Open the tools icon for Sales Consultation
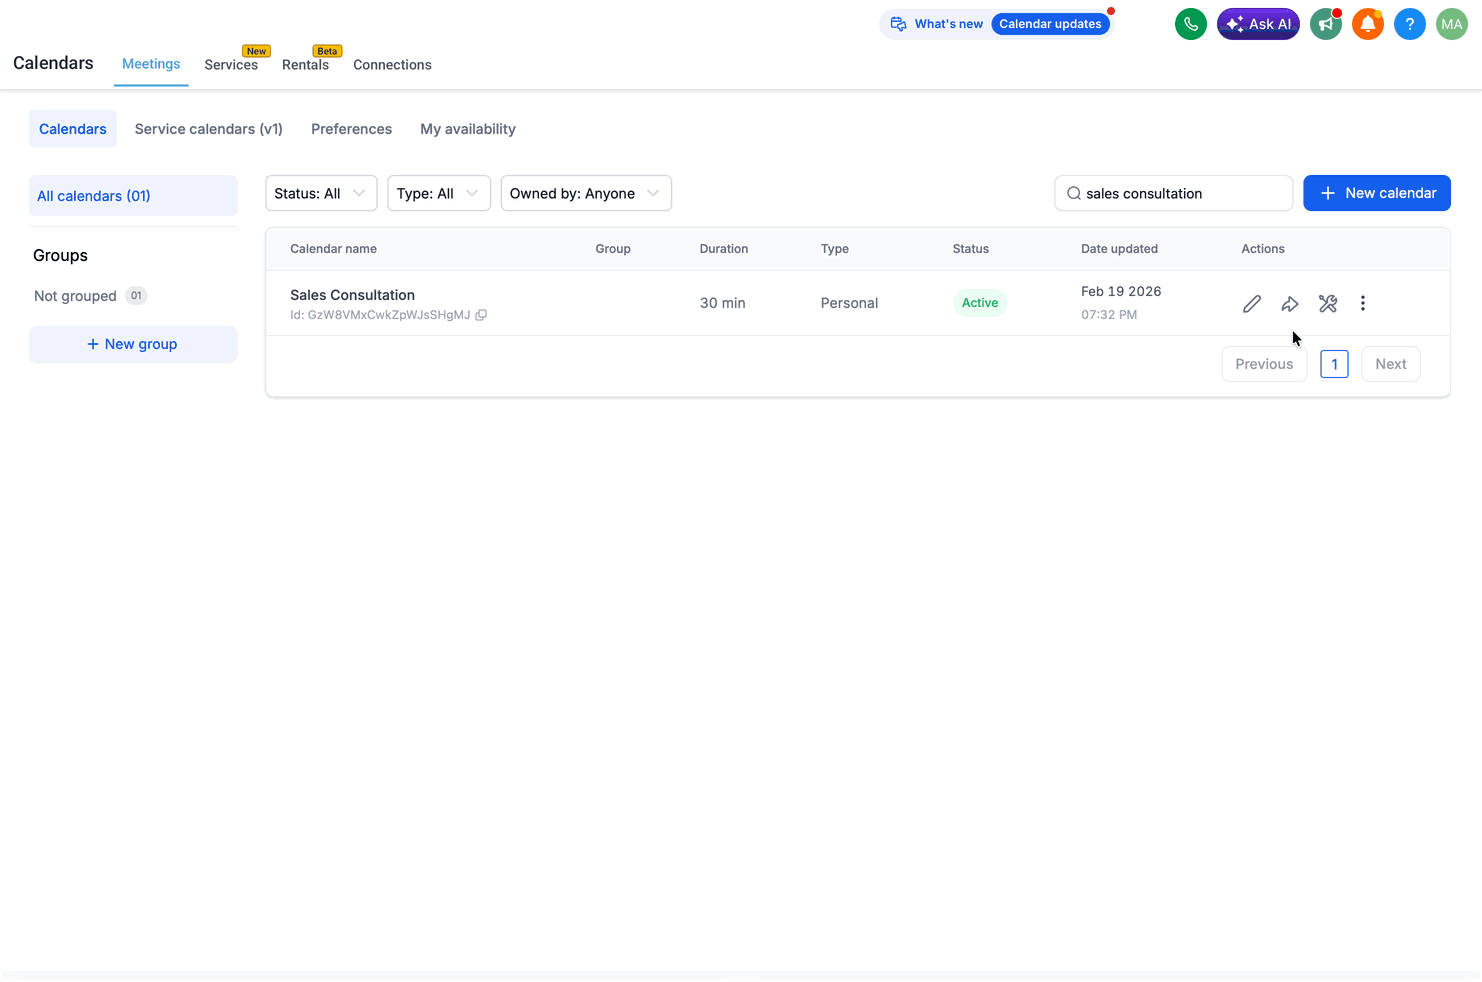The image size is (1482, 982). pyautogui.click(x=1328, y=304)
